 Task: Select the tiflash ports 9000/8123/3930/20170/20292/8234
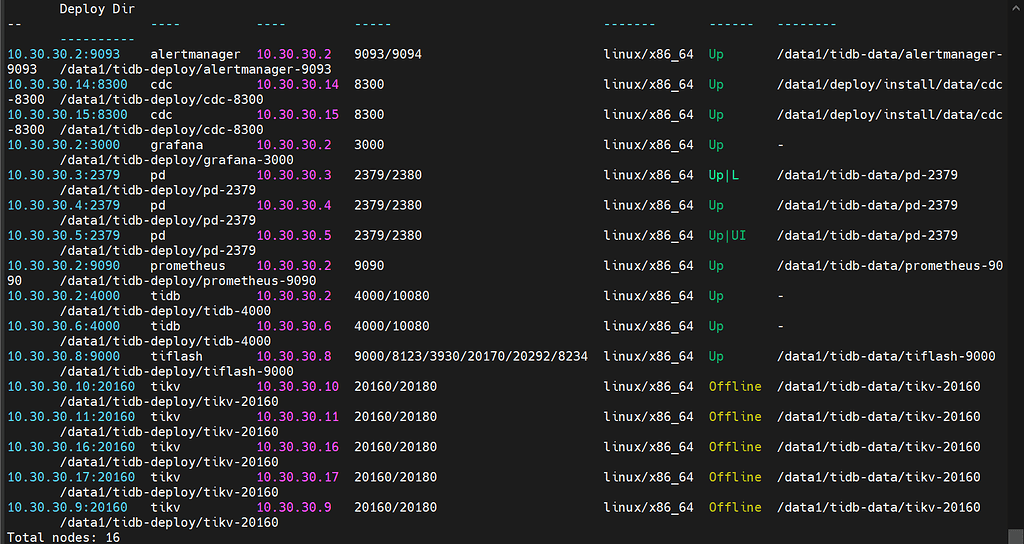point(470,356)
